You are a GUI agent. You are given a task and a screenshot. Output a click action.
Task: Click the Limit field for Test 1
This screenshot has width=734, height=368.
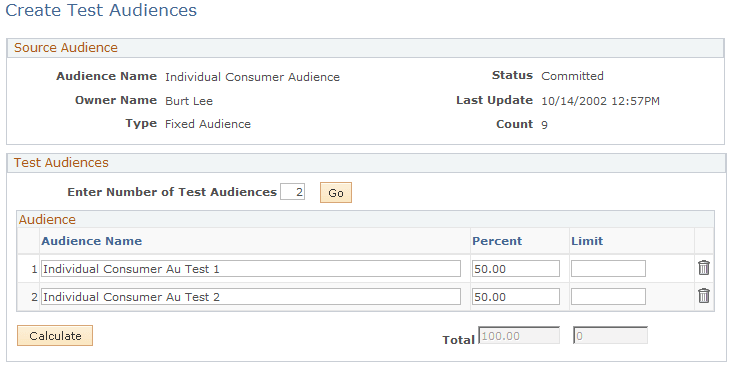tap(609, 269)
